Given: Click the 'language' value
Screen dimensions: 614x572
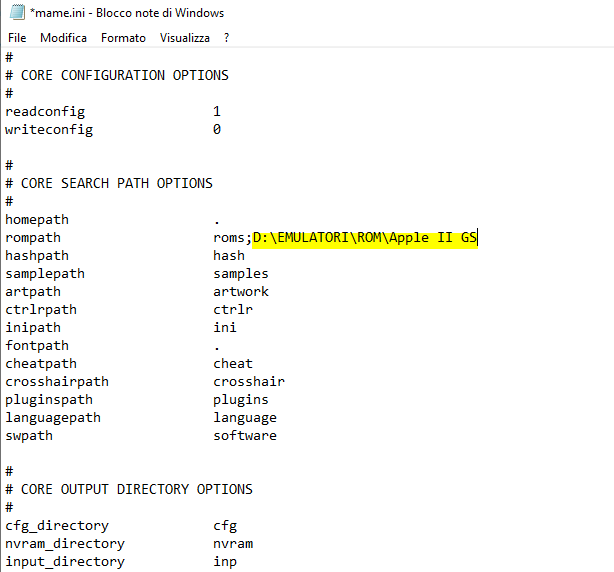Looking at the screenshot, I should [x=245, y=418].
